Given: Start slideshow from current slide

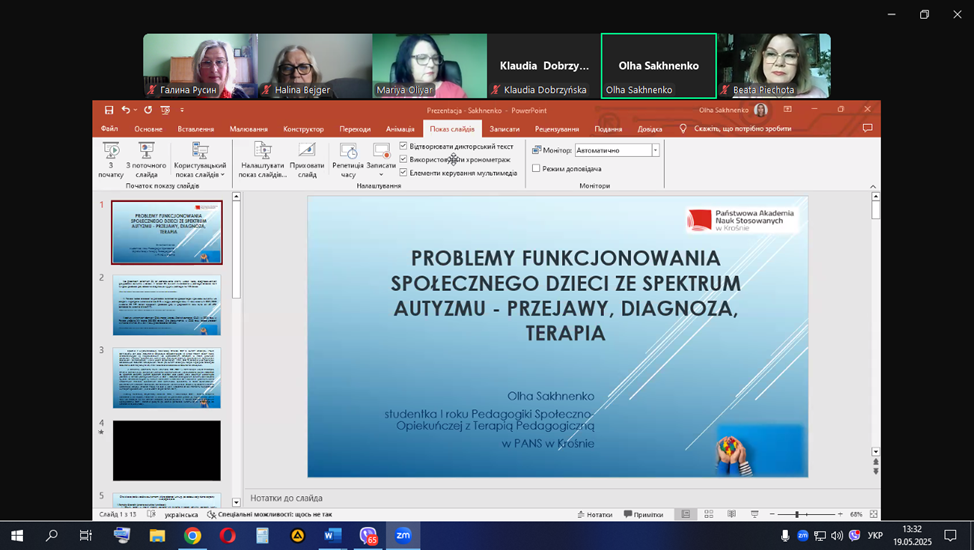Looking at the screenshot, I should pyautogui.click(x=146, y=152).
